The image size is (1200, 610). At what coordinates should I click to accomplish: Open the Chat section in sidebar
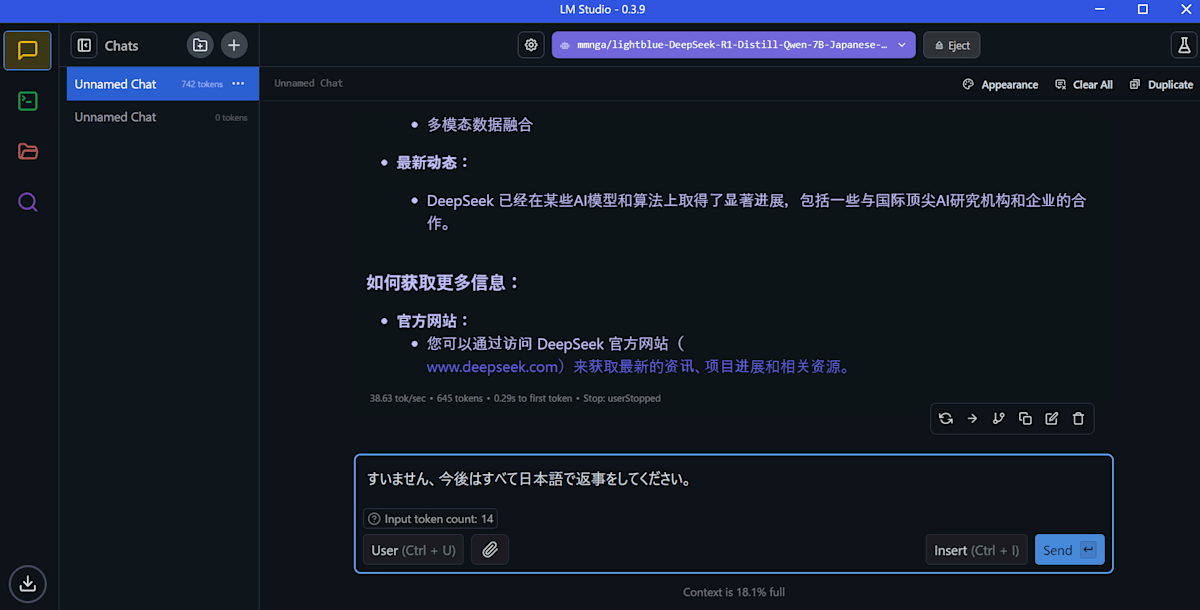28,50
